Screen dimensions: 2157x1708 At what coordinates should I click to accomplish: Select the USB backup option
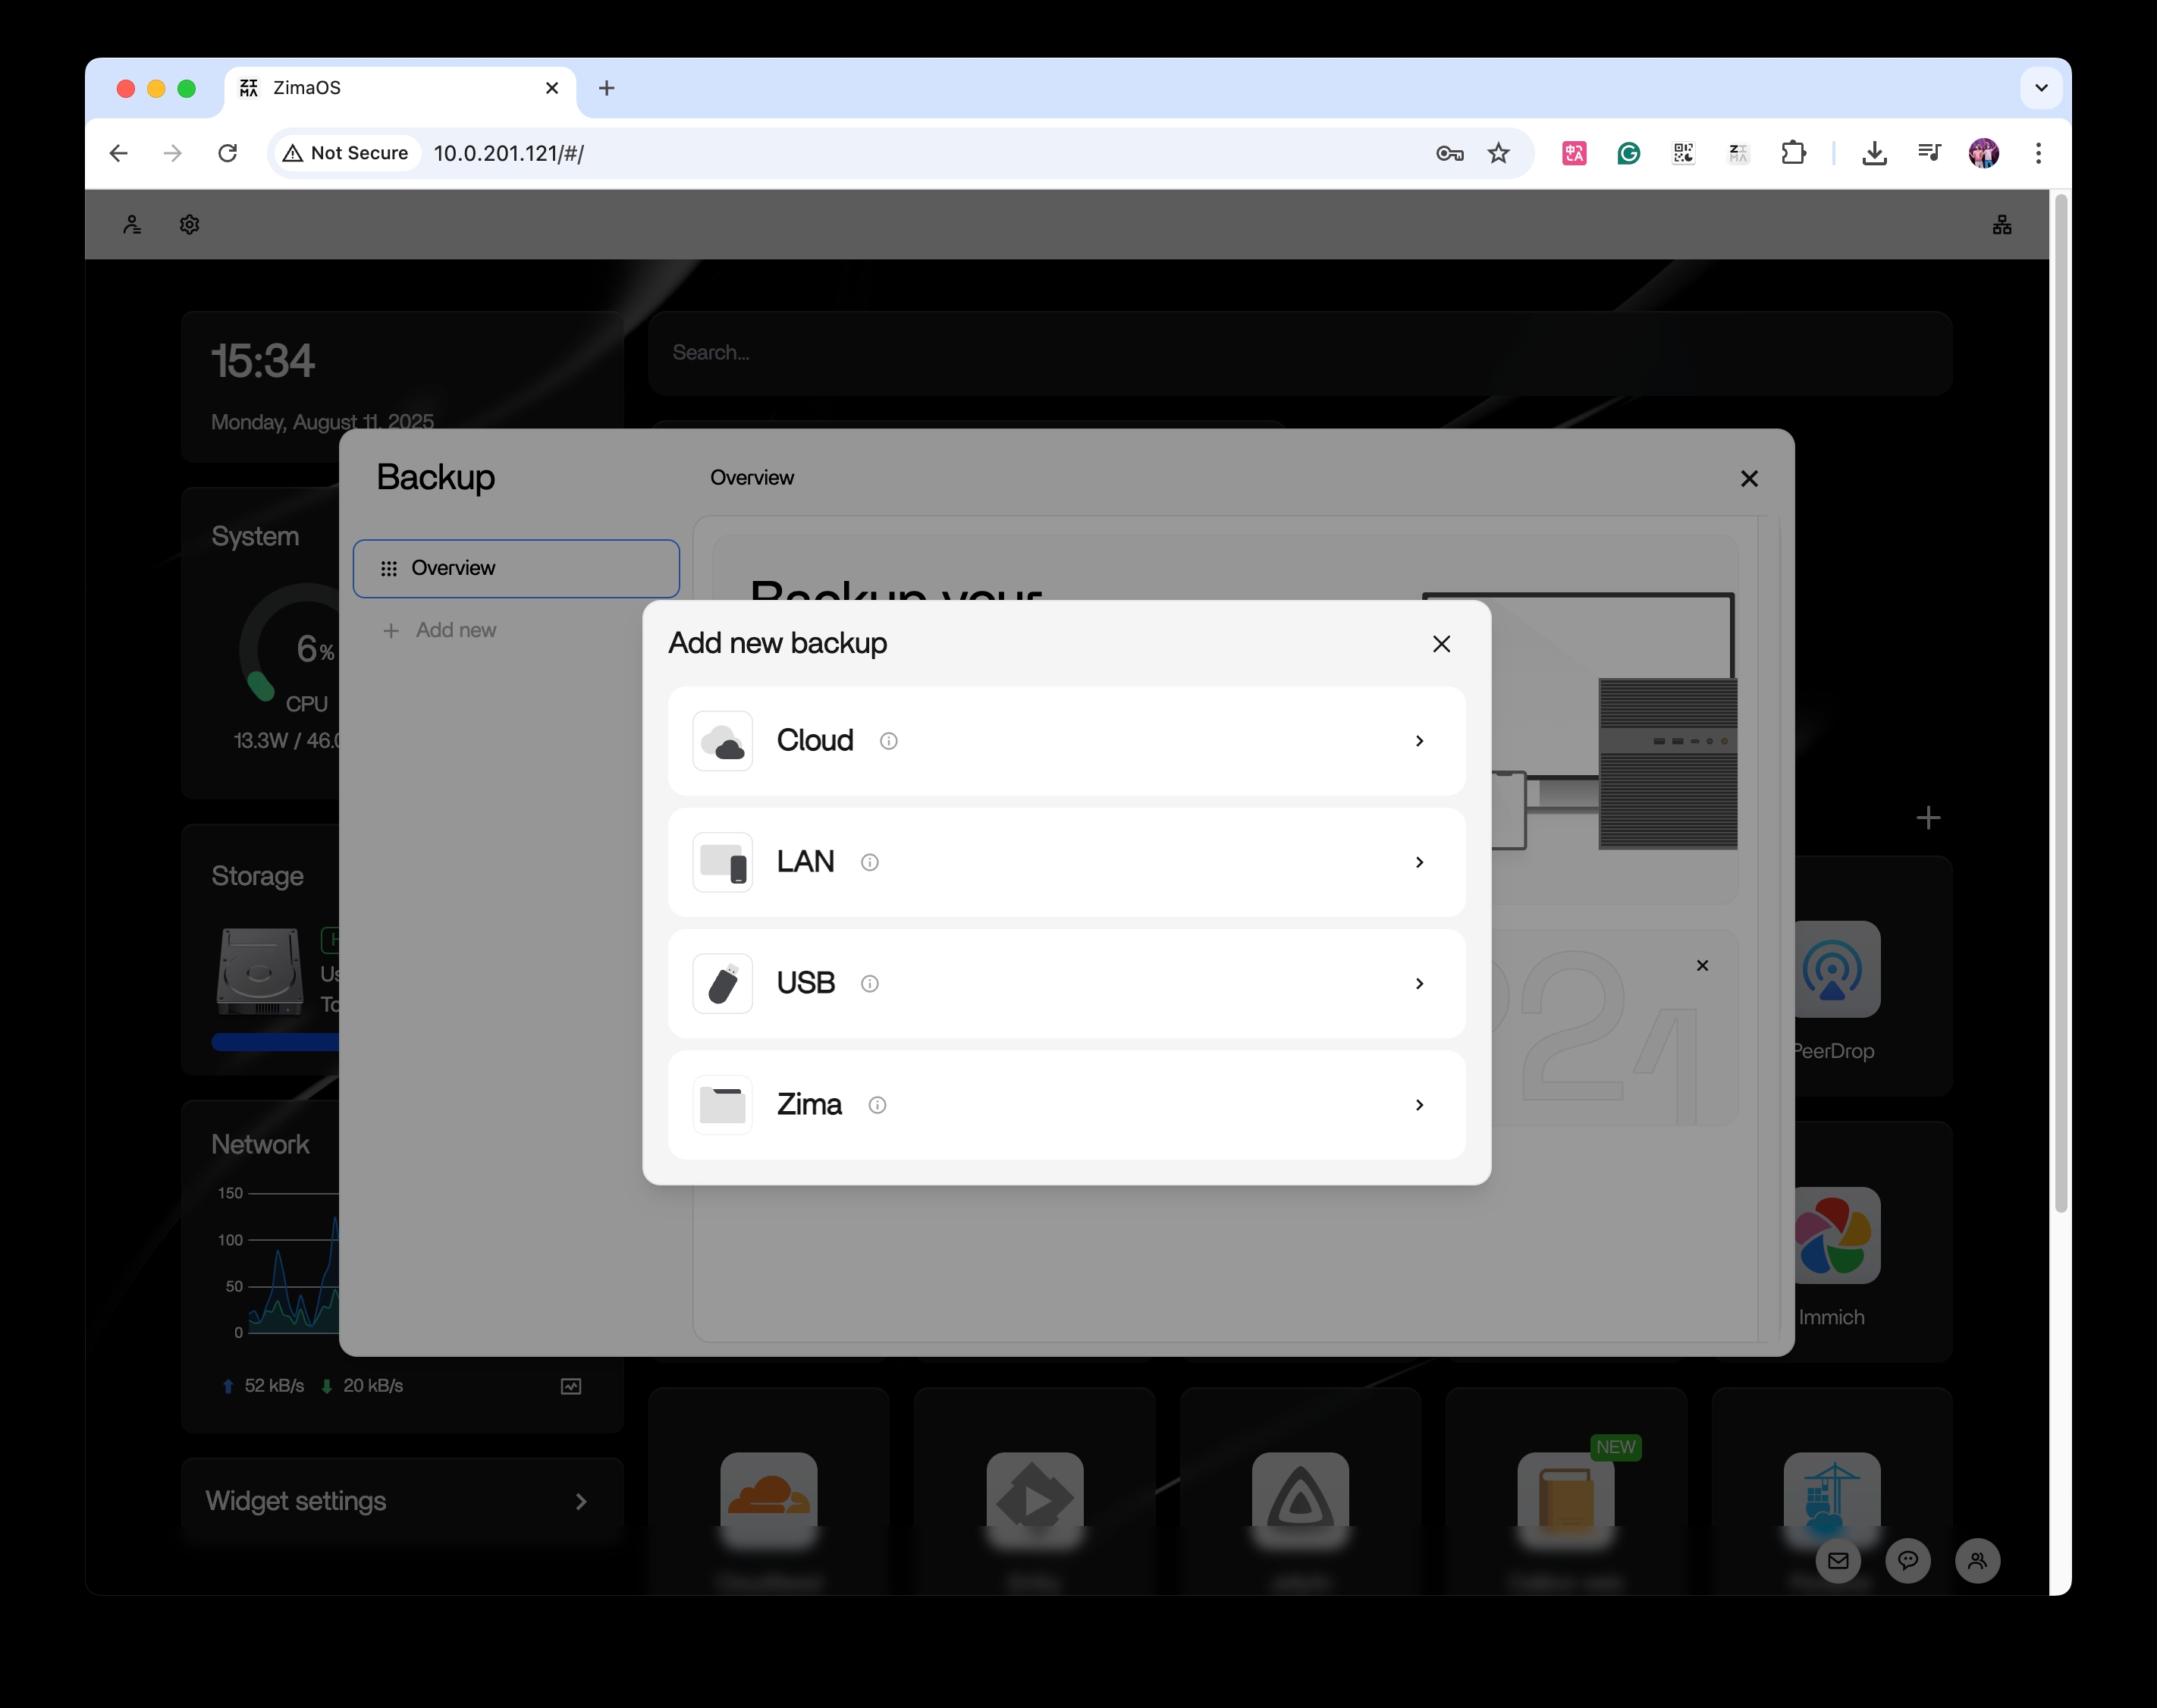coord(1066,984)
